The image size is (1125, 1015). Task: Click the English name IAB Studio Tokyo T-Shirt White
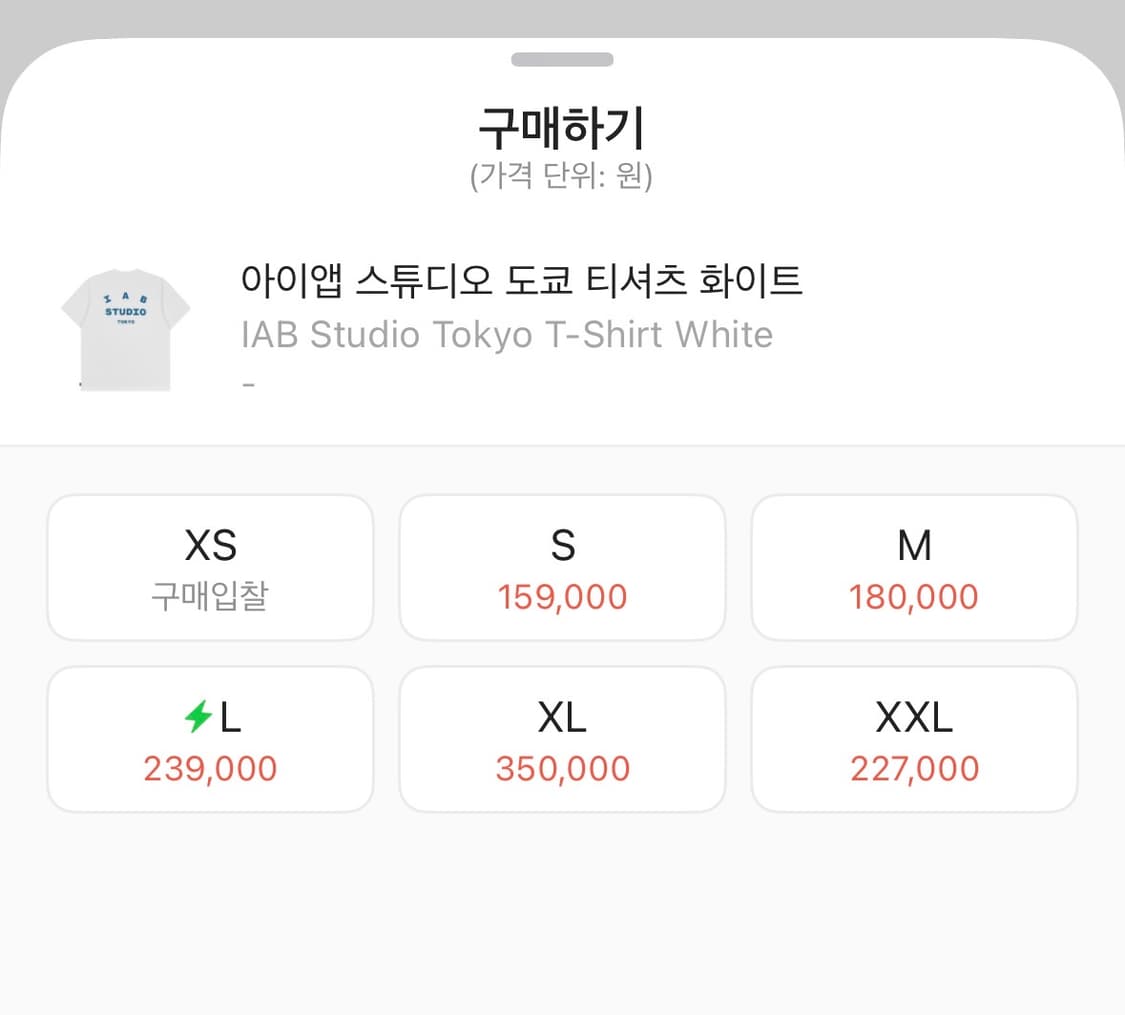(x=506, y=334)
